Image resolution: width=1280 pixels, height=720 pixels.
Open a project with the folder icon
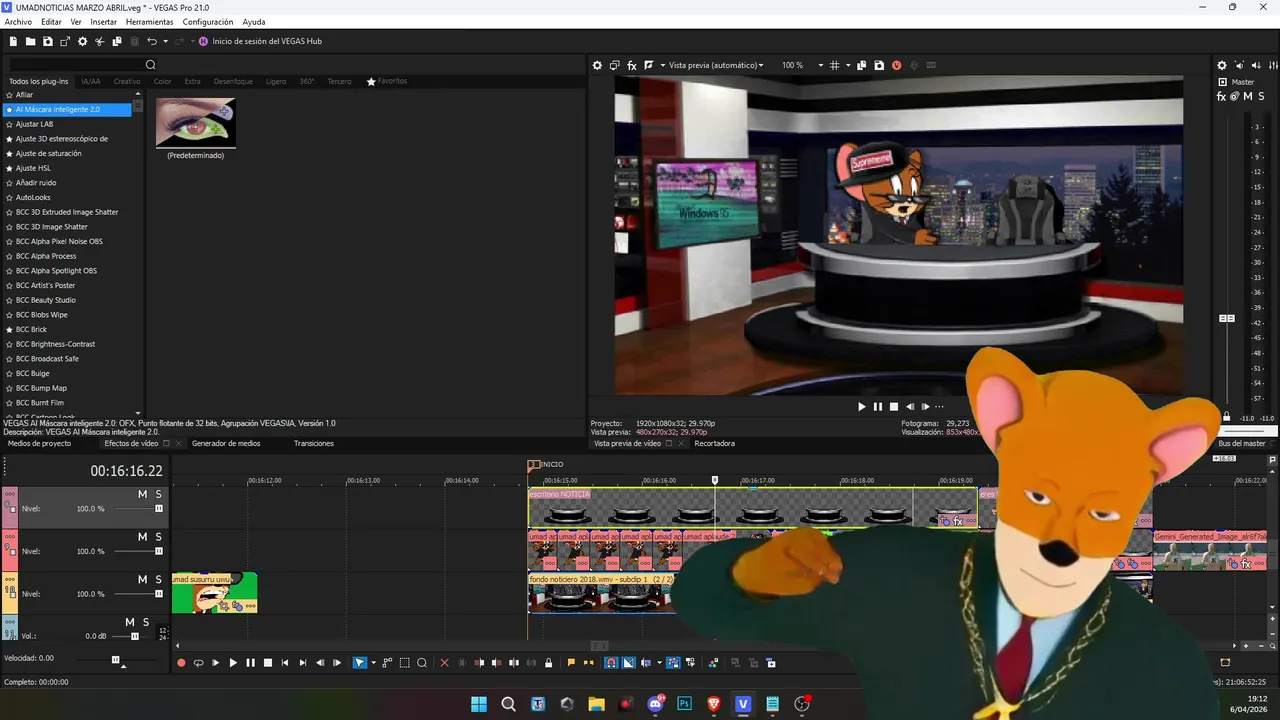(30, 41)
